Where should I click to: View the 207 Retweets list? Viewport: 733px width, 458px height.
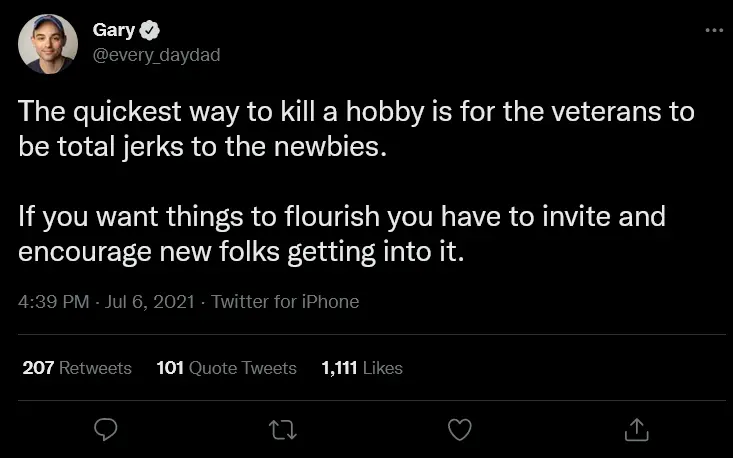[x=77, y=368]
